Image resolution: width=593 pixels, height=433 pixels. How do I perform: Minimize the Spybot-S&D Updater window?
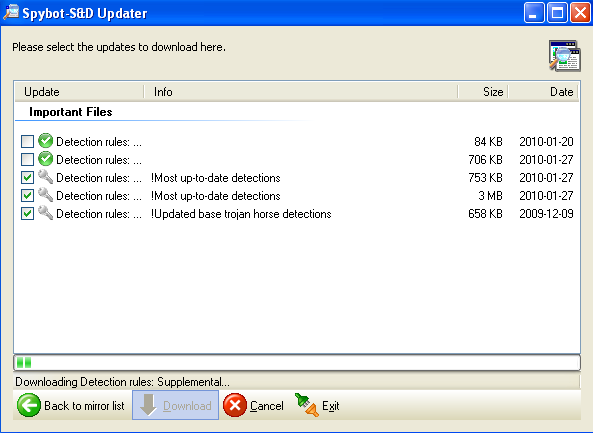tap(534, 13)
